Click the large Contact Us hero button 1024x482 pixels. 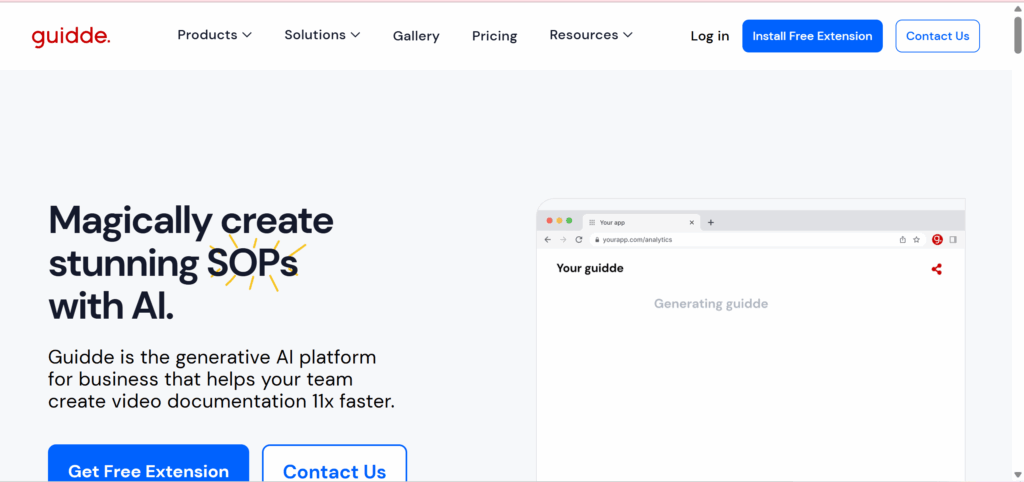(334, 470)
